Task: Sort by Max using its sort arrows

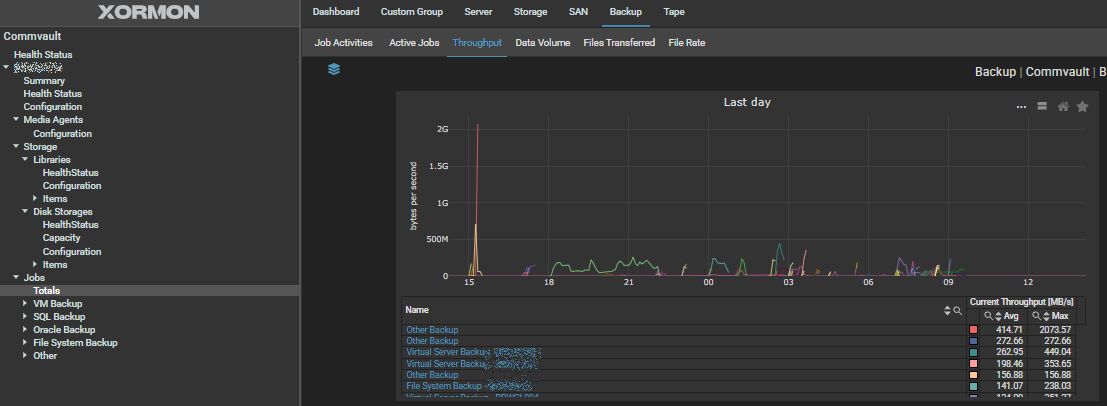Action: click(x=1045, y=316)
